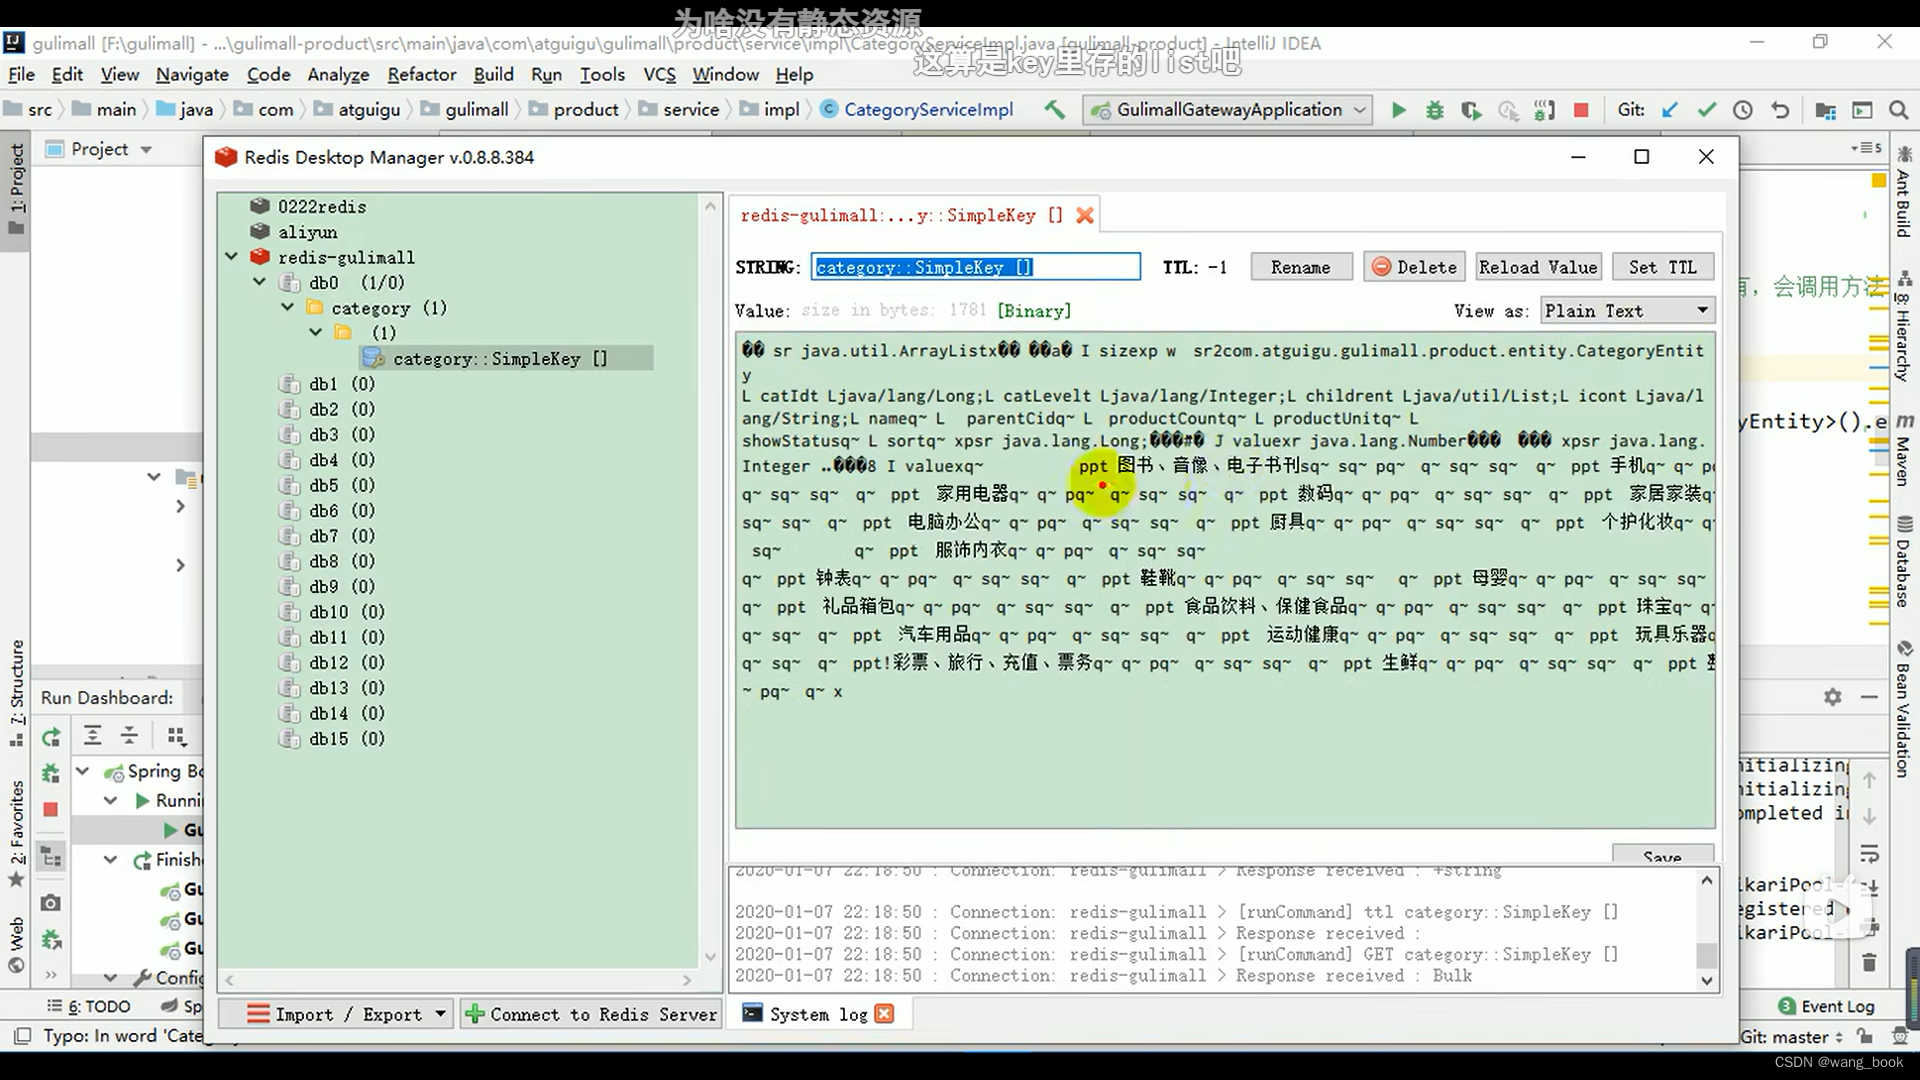The height and width of the screenshot is (1080, 1920).
Task: Click the binary value text area
Action: [x=1225, y=580]
